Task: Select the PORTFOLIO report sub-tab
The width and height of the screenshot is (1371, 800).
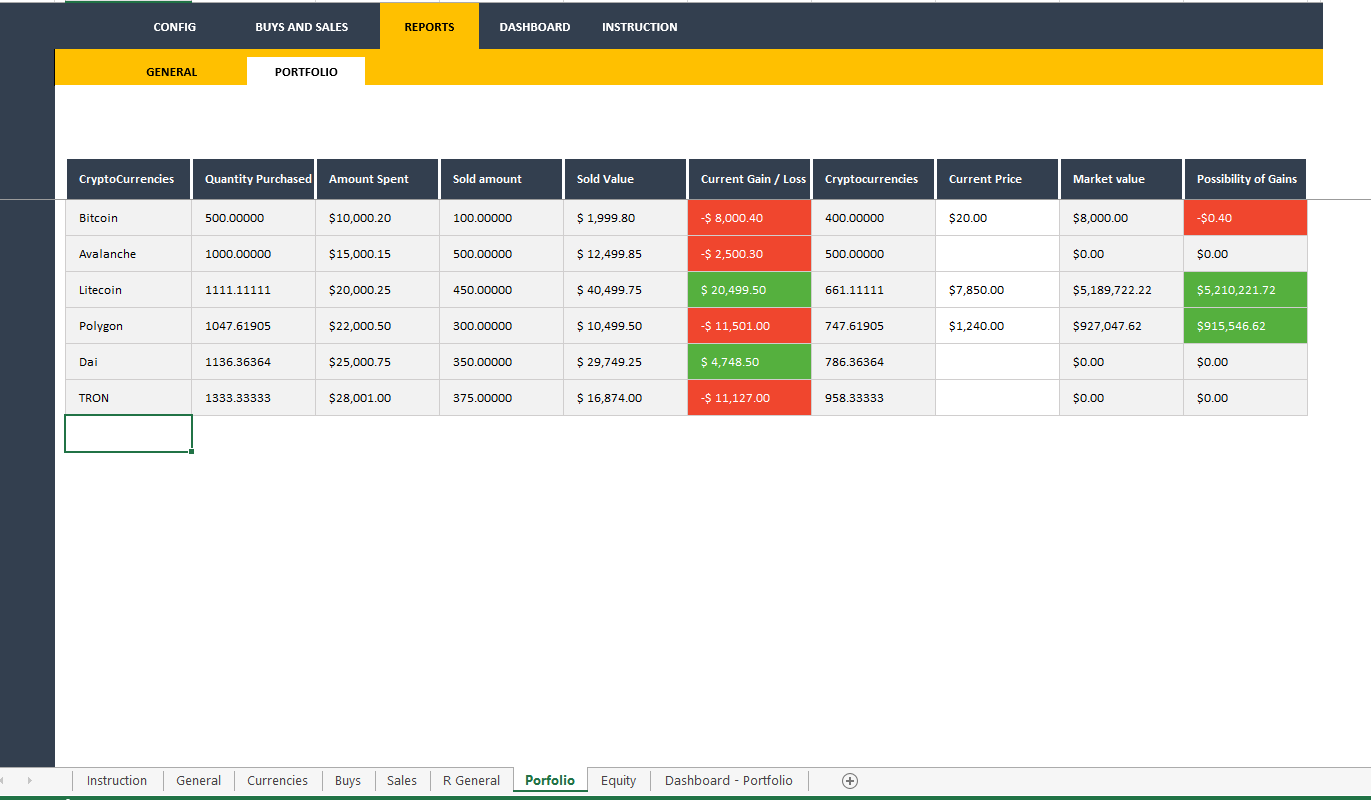Action: (306, 72)
